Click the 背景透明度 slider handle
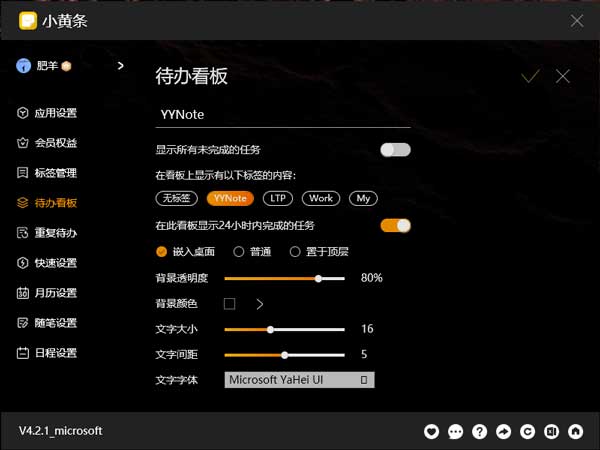This screenshot has height=450, width=600. [x=318, y=279]
